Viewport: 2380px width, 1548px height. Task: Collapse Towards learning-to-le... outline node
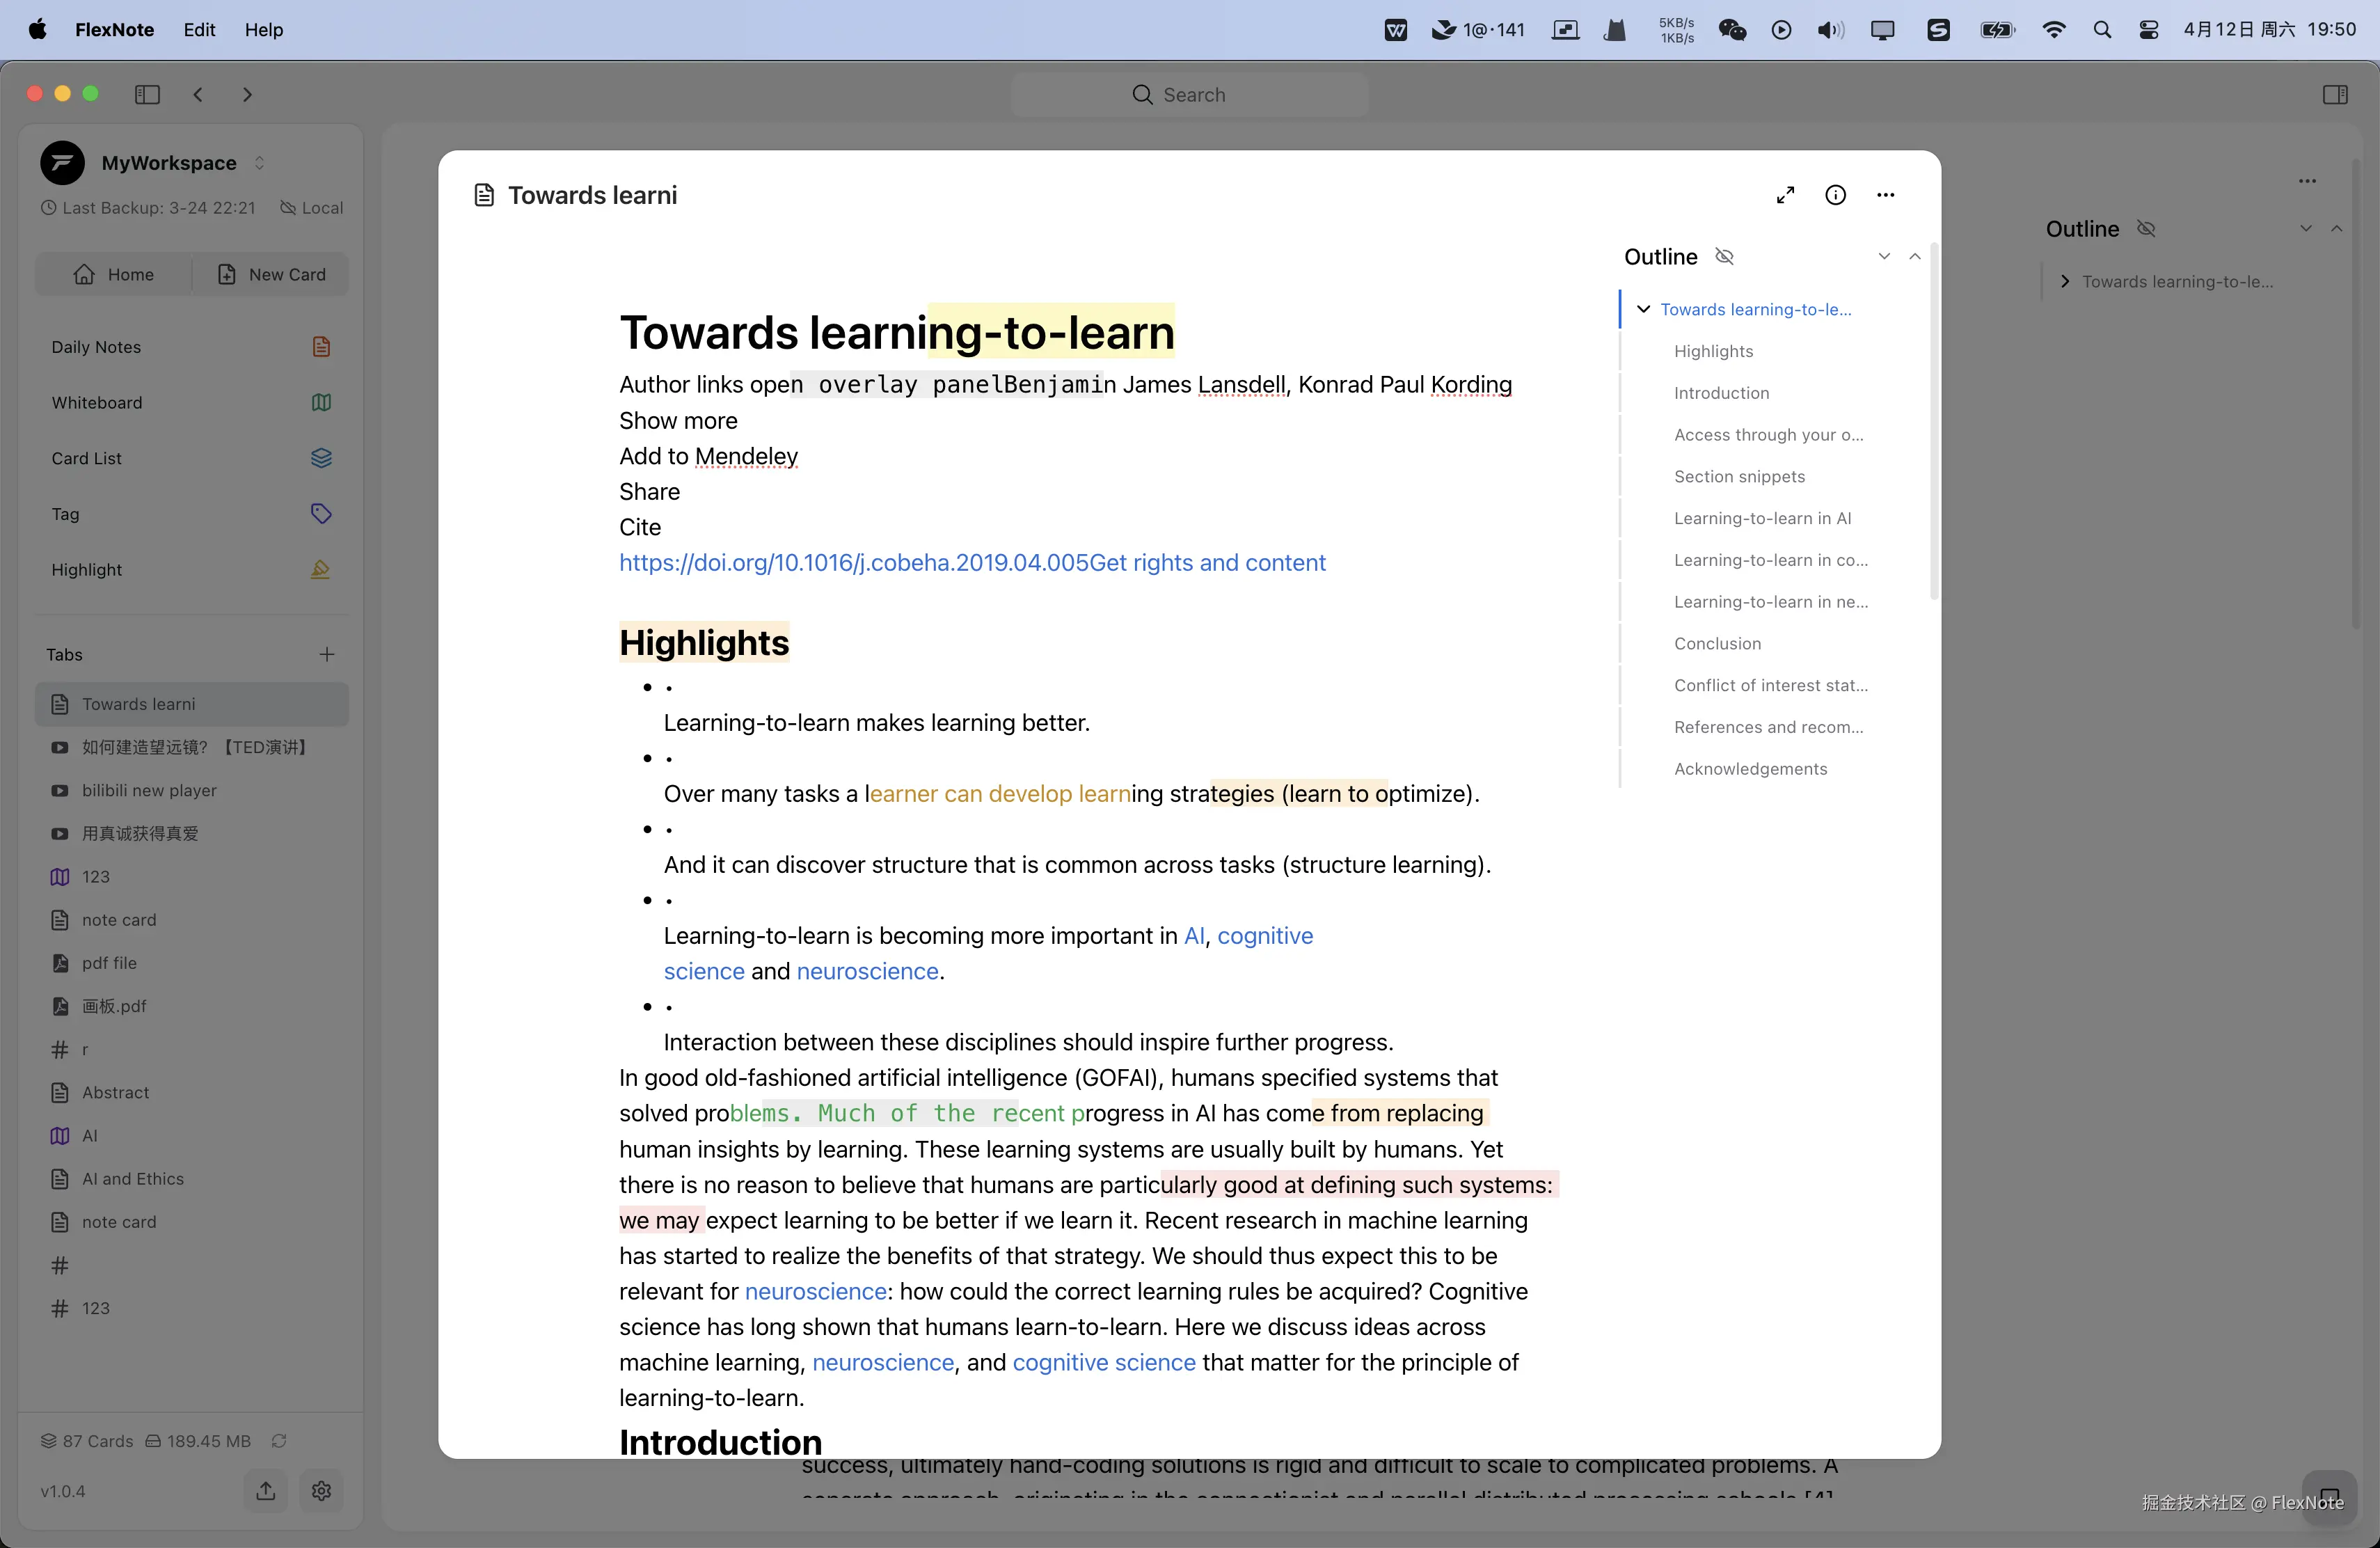[x=1643, y=309]
